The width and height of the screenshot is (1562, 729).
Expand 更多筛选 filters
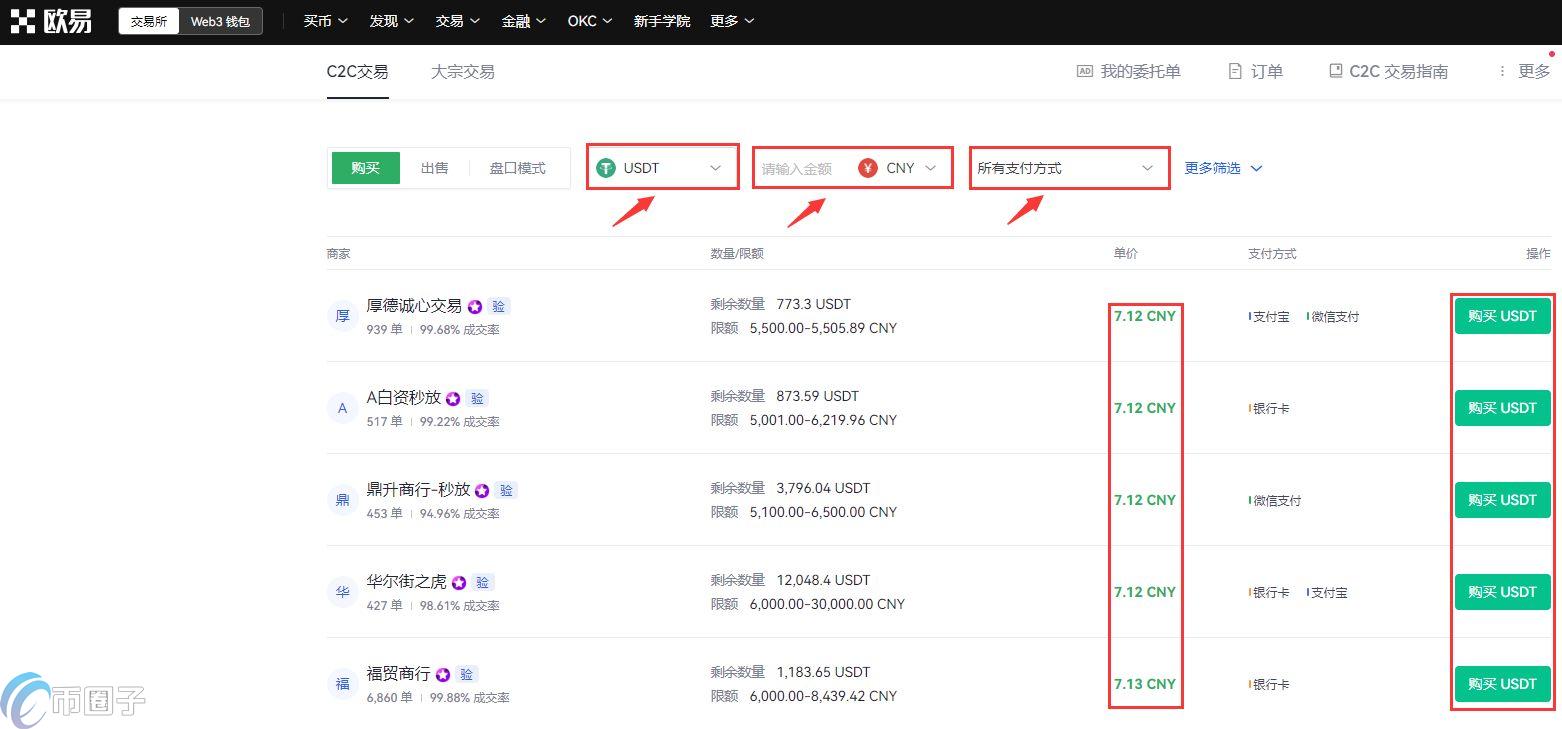tap(1223, 168)
